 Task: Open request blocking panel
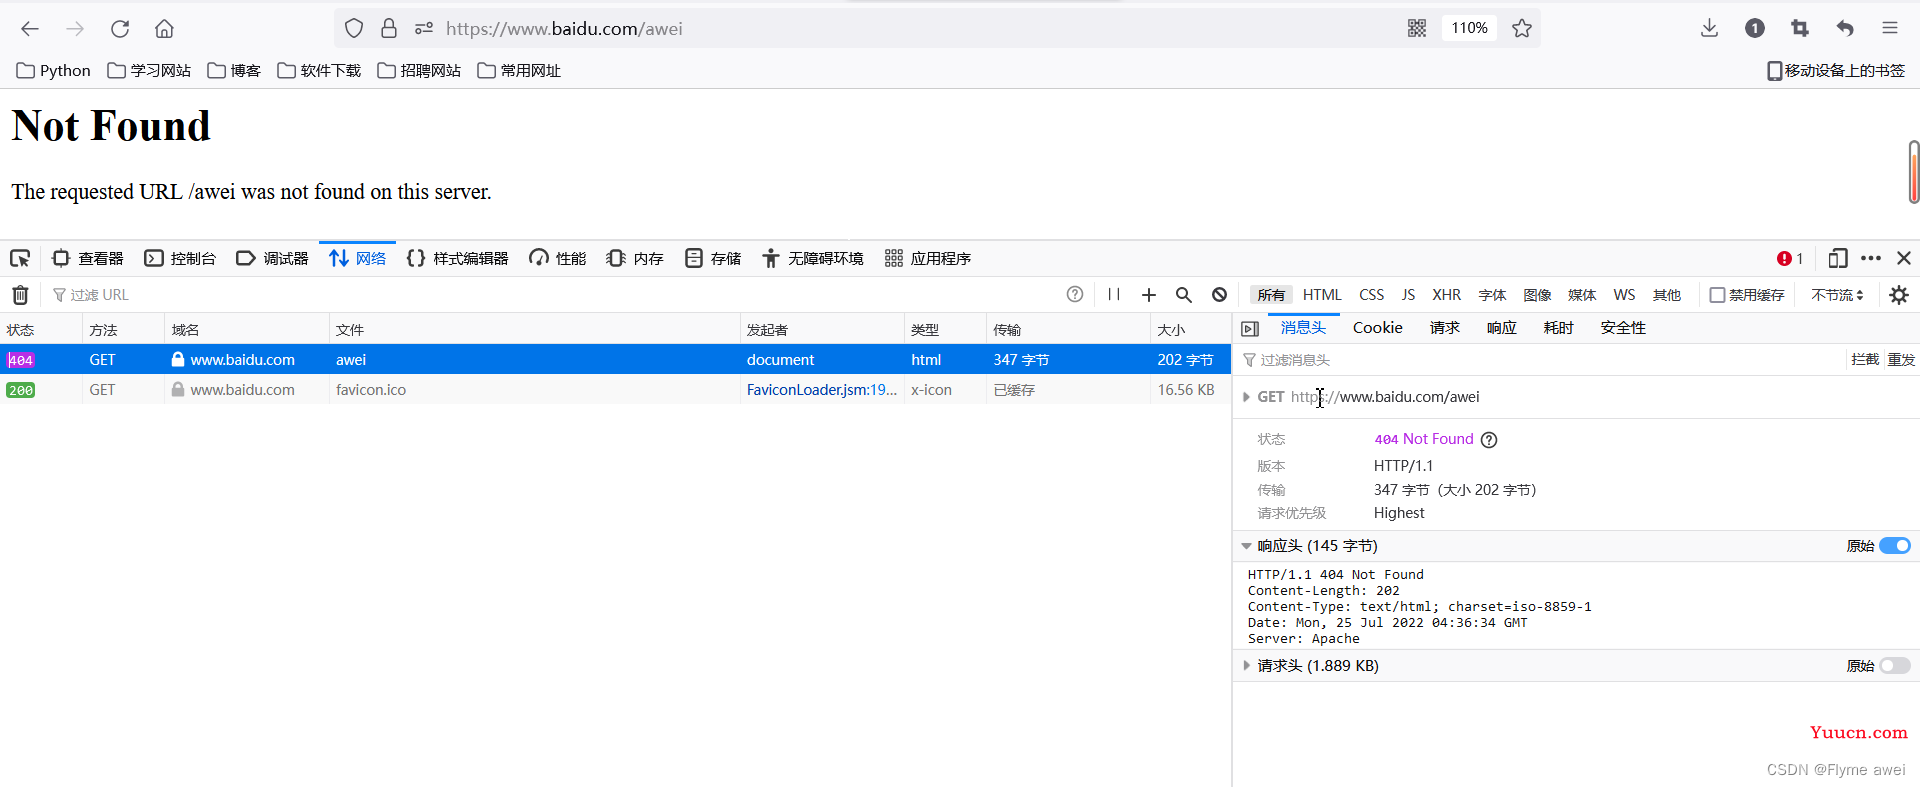coord(1220,295)
